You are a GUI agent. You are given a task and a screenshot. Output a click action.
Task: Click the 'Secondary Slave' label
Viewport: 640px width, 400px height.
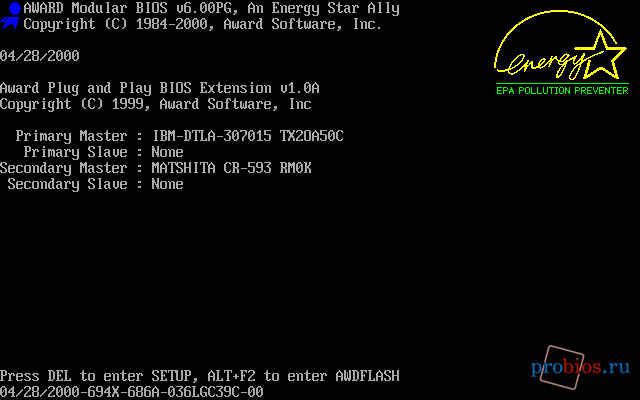tap(68, 184)
